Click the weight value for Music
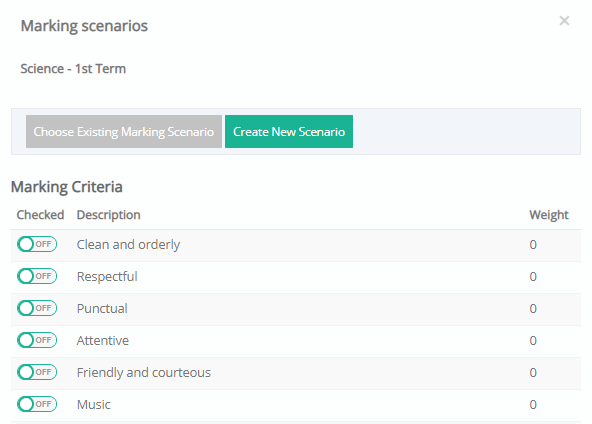The image size is (592, 424). pyautogui.click(x=533, y=405)
